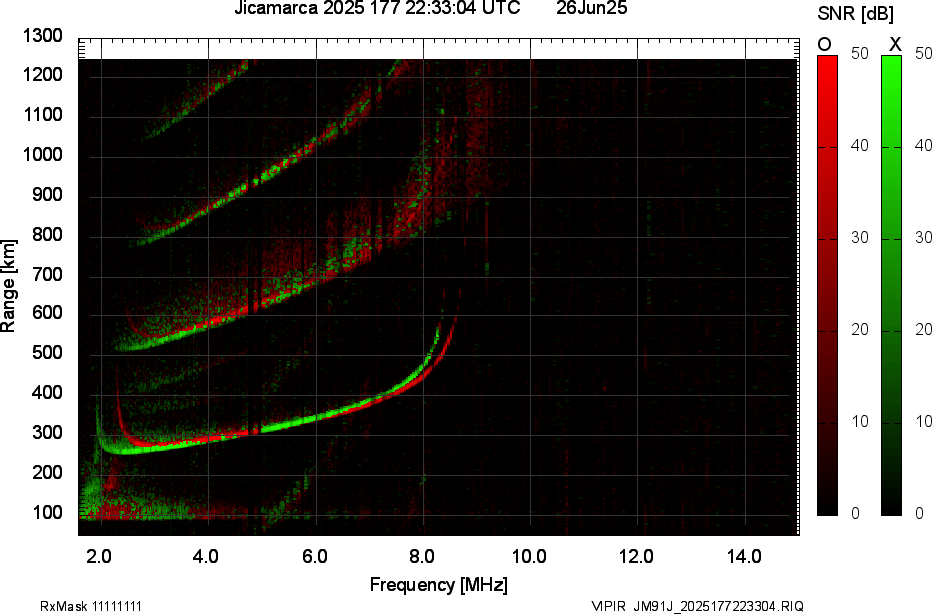This screenshot has height=614, width=932.
Task: Click the '300' range tick label
Action: click(x=46, y=433)
